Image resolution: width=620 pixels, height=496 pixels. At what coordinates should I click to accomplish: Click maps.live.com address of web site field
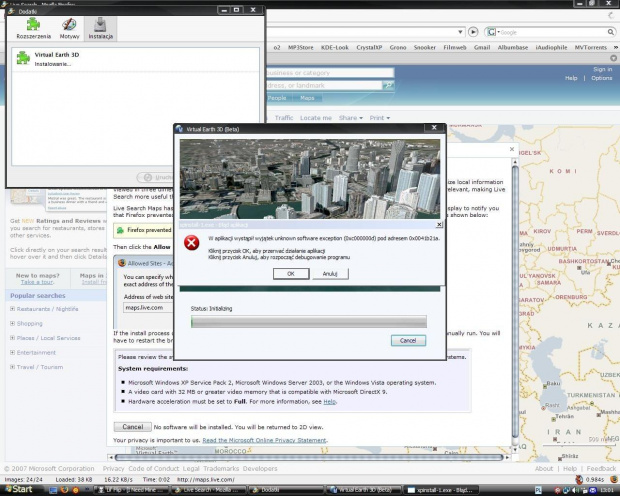(x=148, y=307)
